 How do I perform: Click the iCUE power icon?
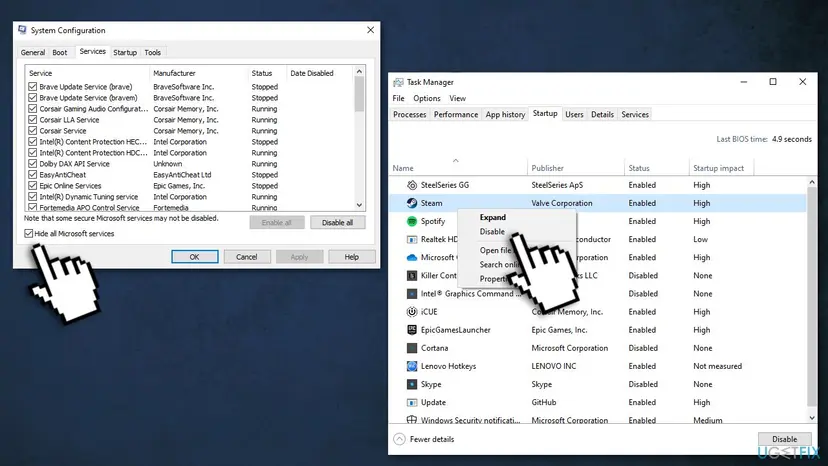412,312
